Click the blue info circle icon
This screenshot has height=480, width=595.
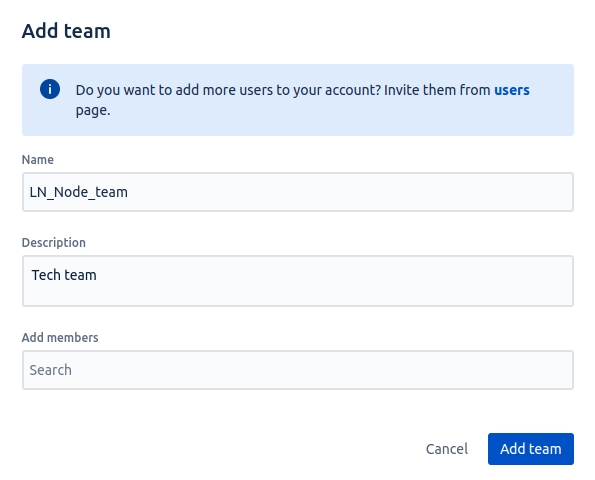coord(50,90)
